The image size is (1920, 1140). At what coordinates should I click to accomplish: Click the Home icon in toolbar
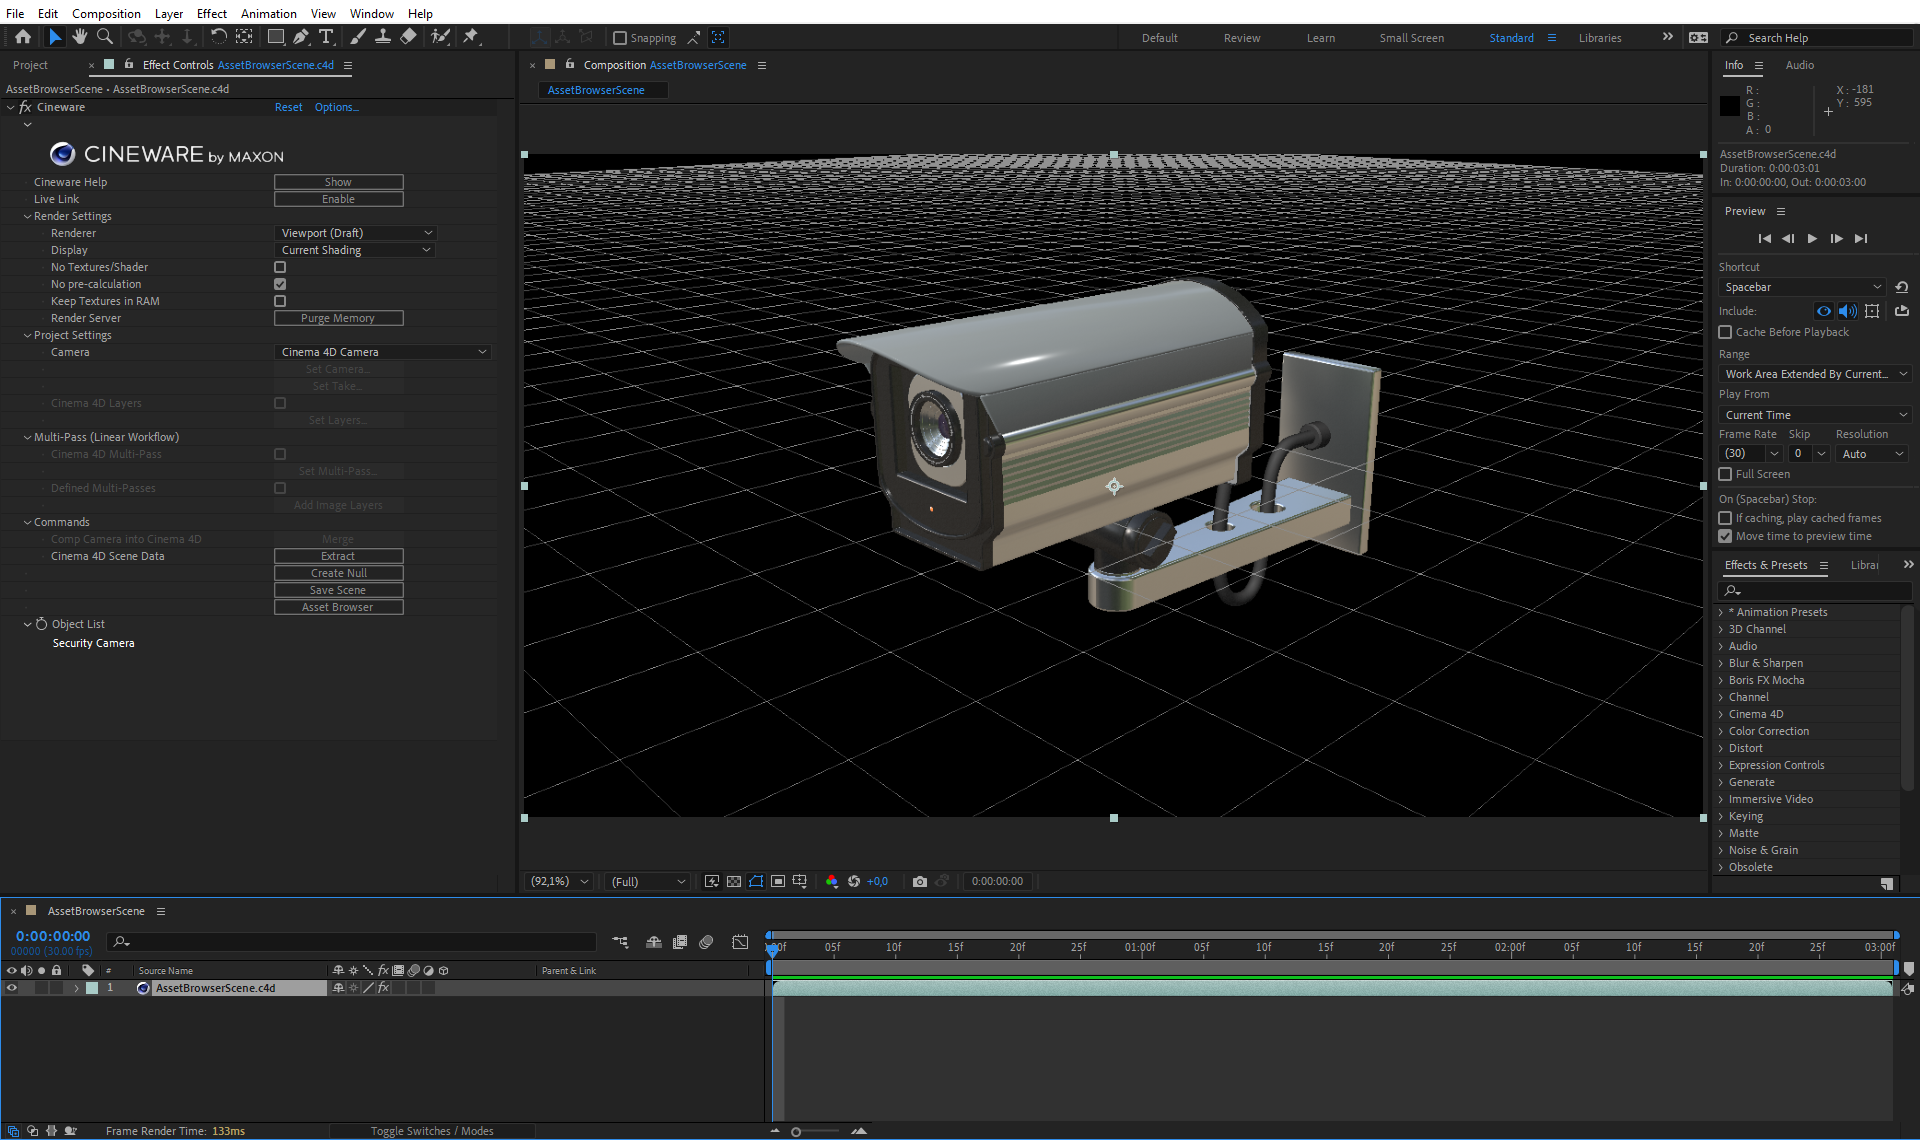23,37
